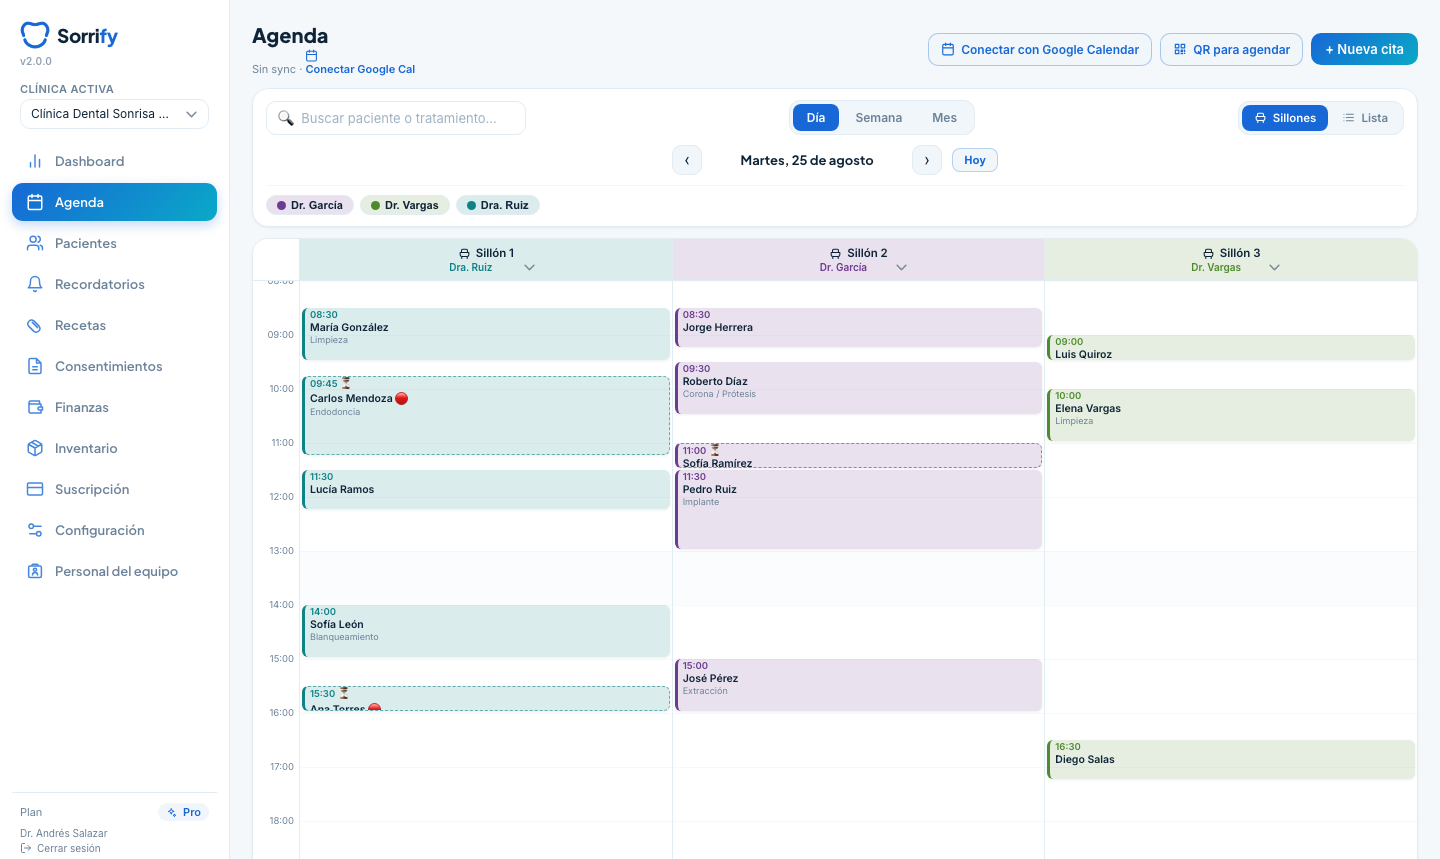Go to Recordatorios bell item
Screen dimensions: 1440x859
click(x=114, y=284)
